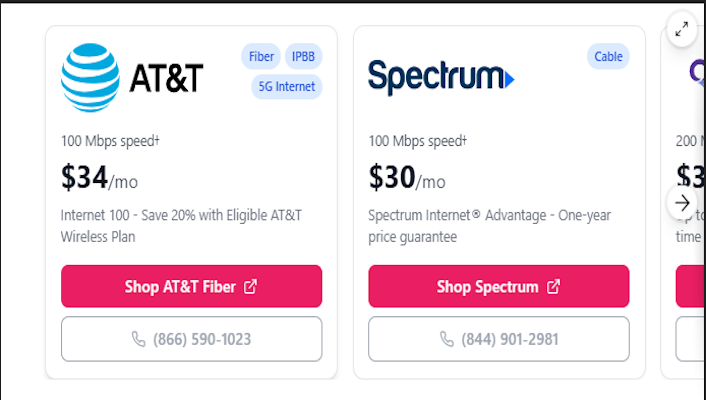This screenshot has width=706, height=400.
Task: Call AT&T at (866) 590-1023
Action: pos(201,339)
